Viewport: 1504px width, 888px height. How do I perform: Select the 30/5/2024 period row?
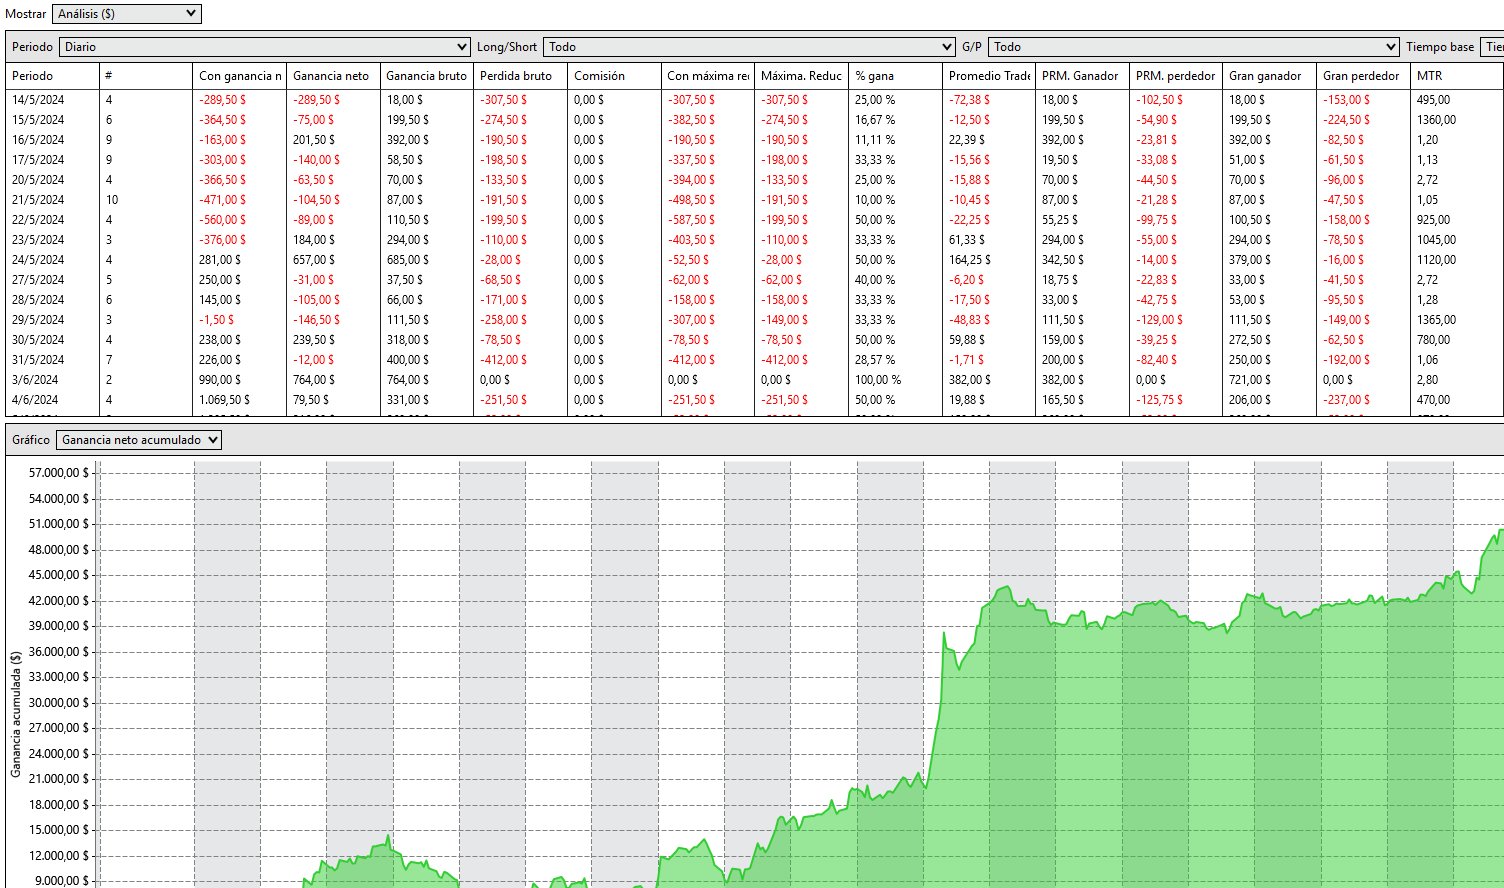click(x=754, y=340)
